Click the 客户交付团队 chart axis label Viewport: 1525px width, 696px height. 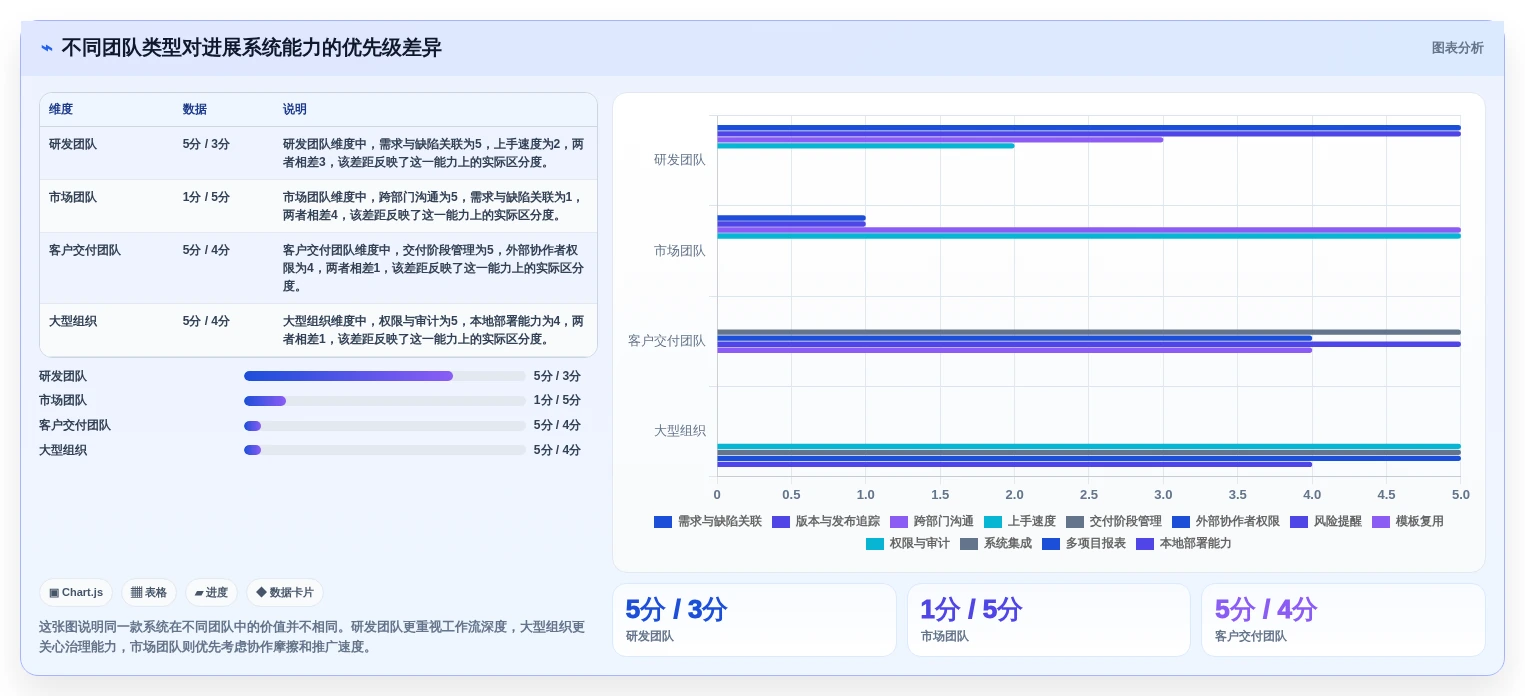point(667,341)
